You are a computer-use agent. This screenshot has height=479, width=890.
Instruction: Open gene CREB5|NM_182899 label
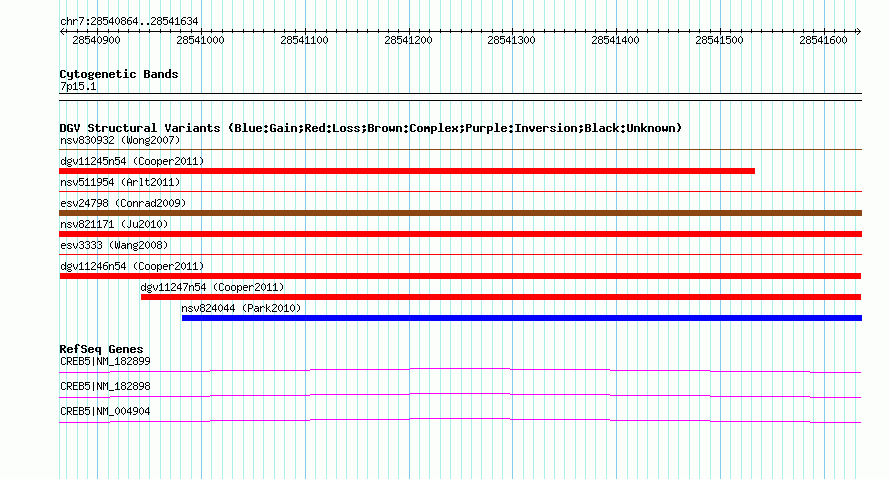(x=105, y=362)
